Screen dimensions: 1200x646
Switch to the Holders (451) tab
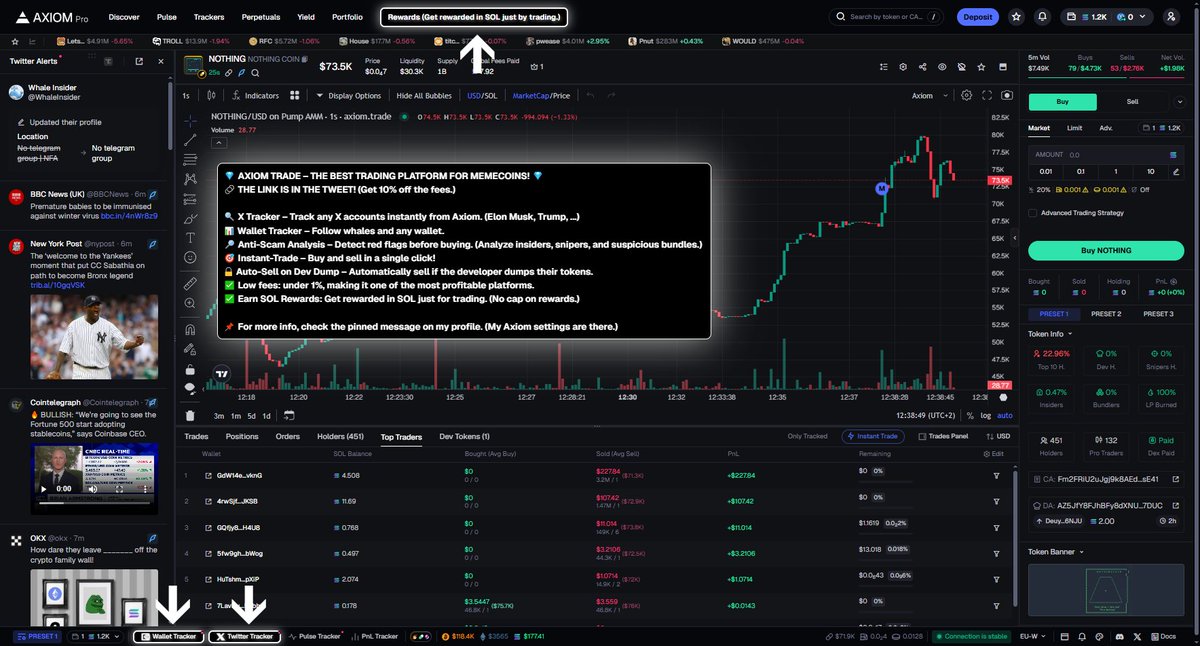click(340, 437)
